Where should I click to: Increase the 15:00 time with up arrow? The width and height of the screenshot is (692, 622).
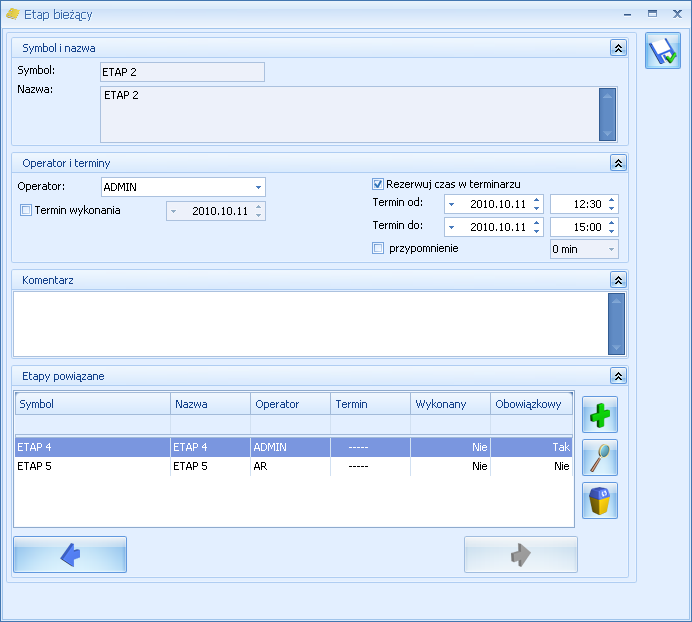coord(611,223)
